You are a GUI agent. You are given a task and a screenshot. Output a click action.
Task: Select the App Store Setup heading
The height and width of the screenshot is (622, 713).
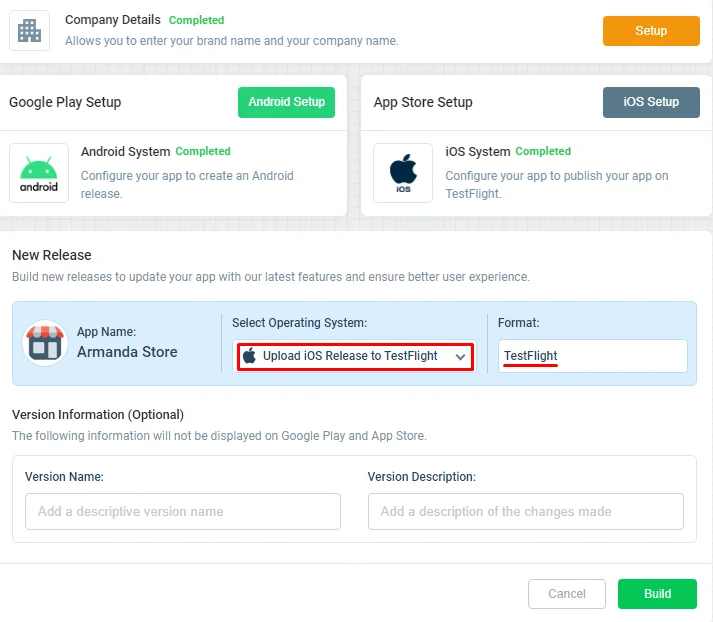[x=423, y=102]
